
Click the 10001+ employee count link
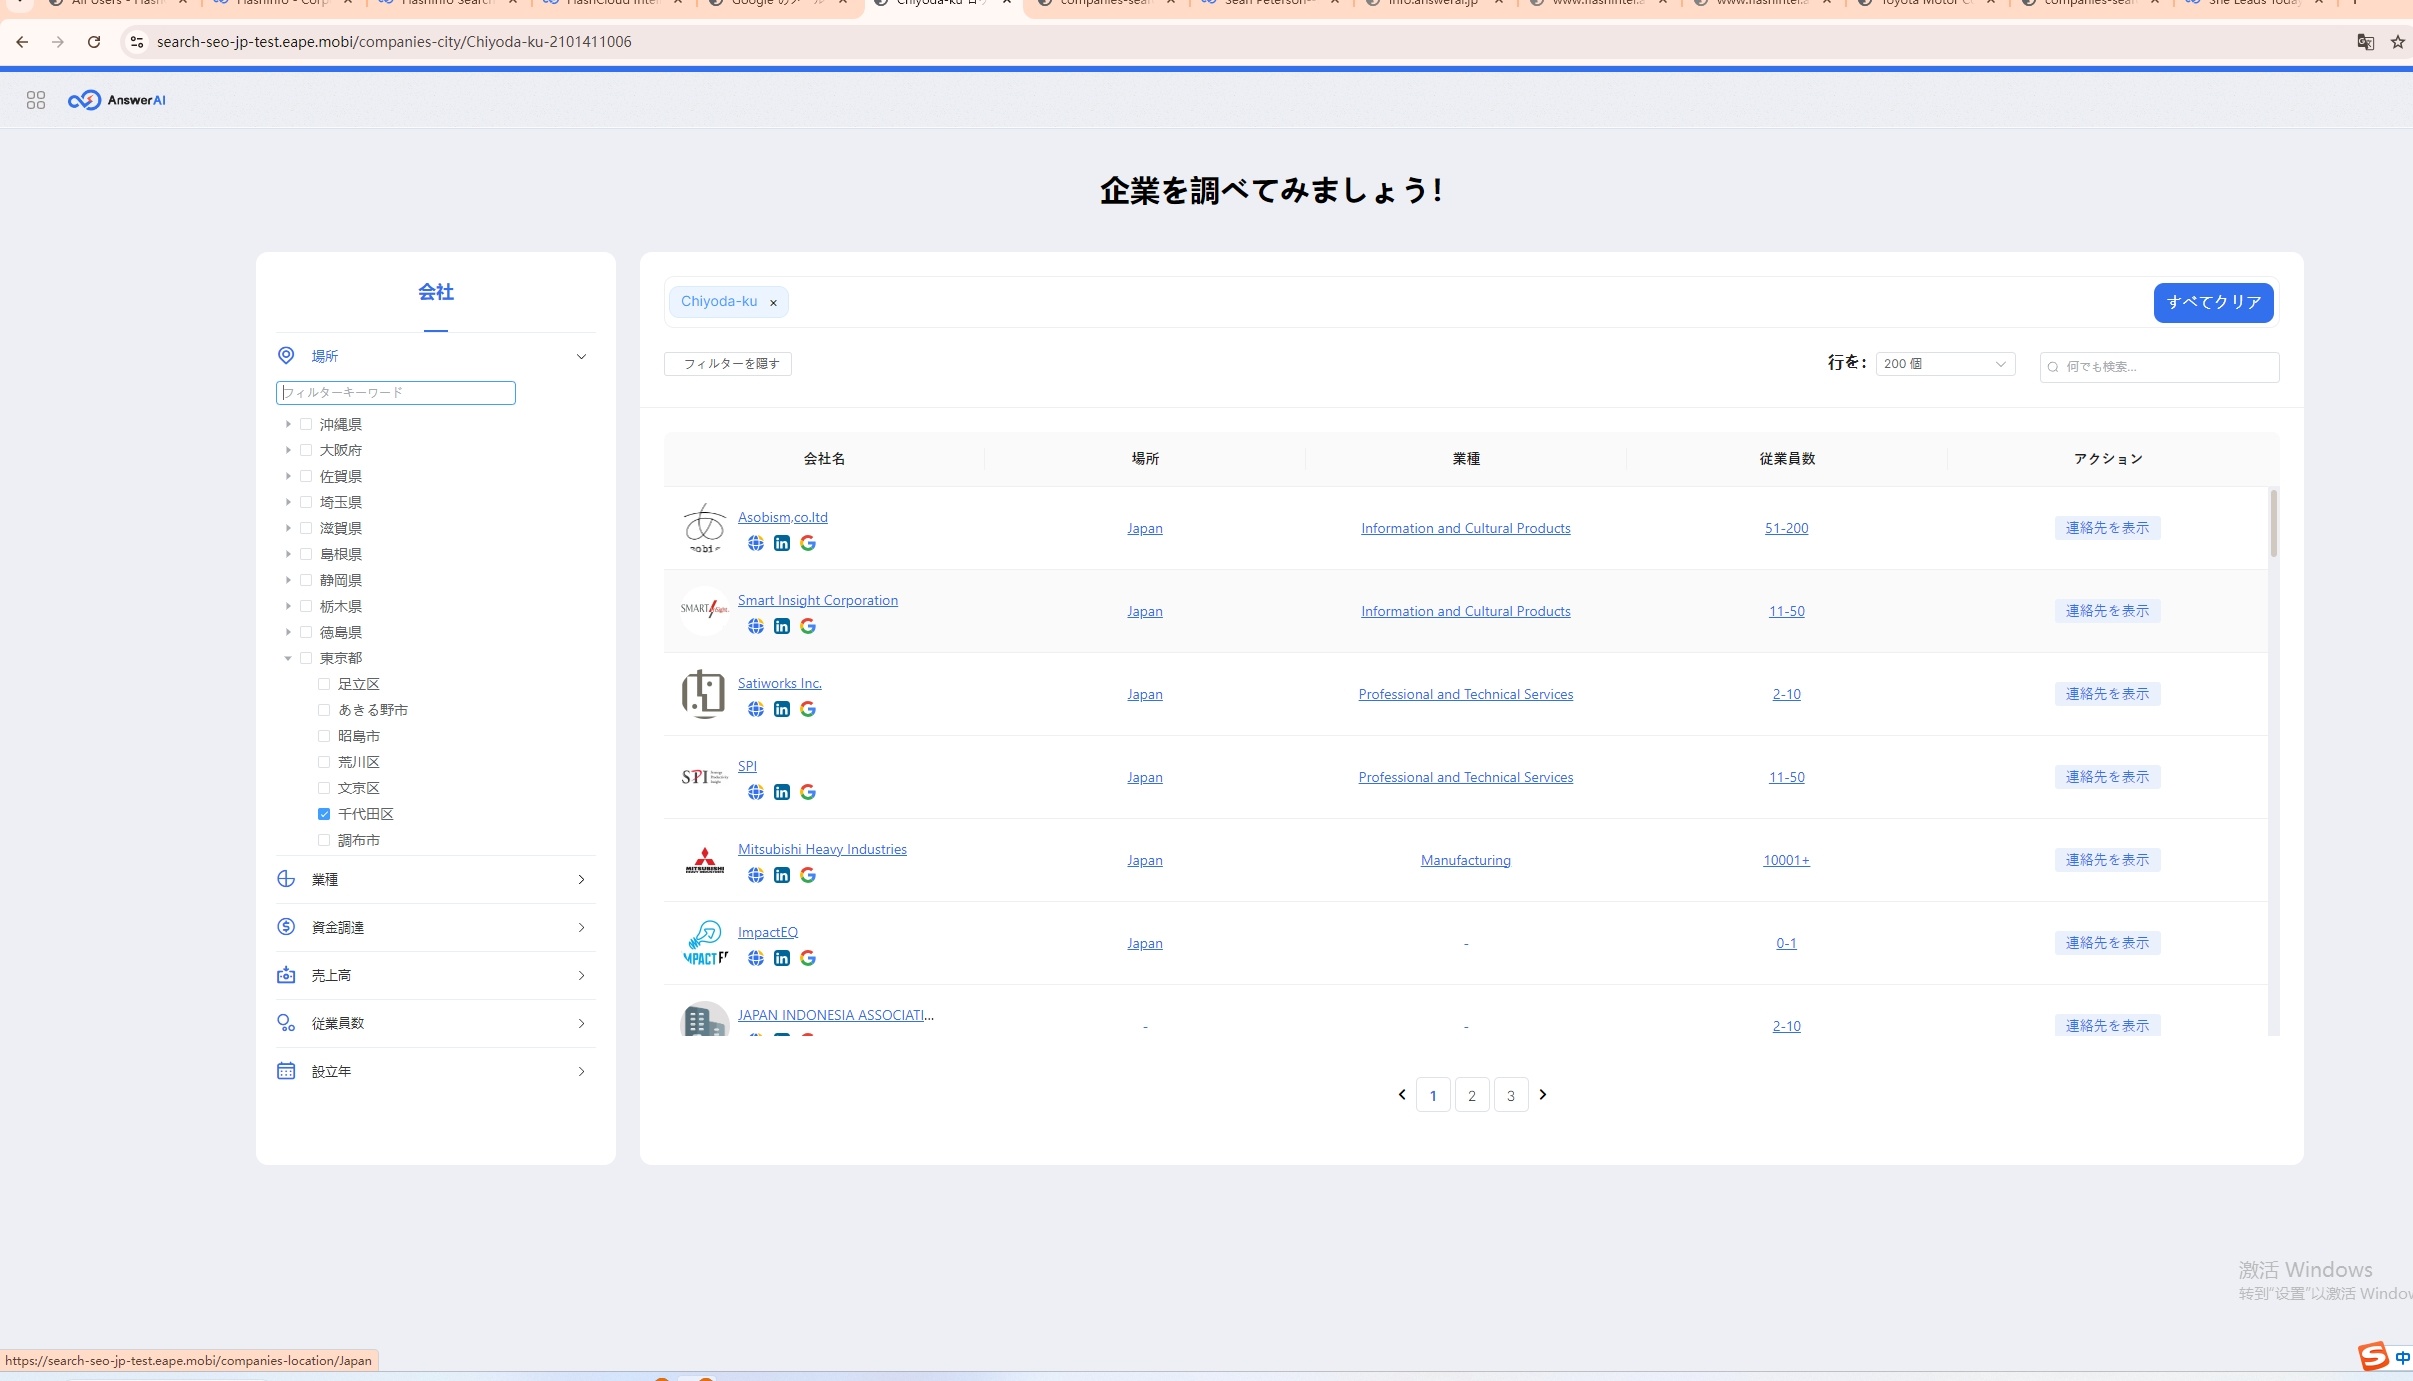(1786, 860)
